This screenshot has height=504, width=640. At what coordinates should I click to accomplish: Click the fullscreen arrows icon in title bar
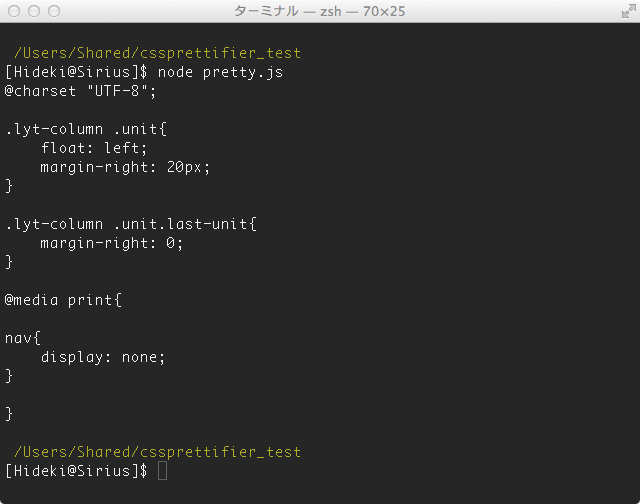(629, 11)
